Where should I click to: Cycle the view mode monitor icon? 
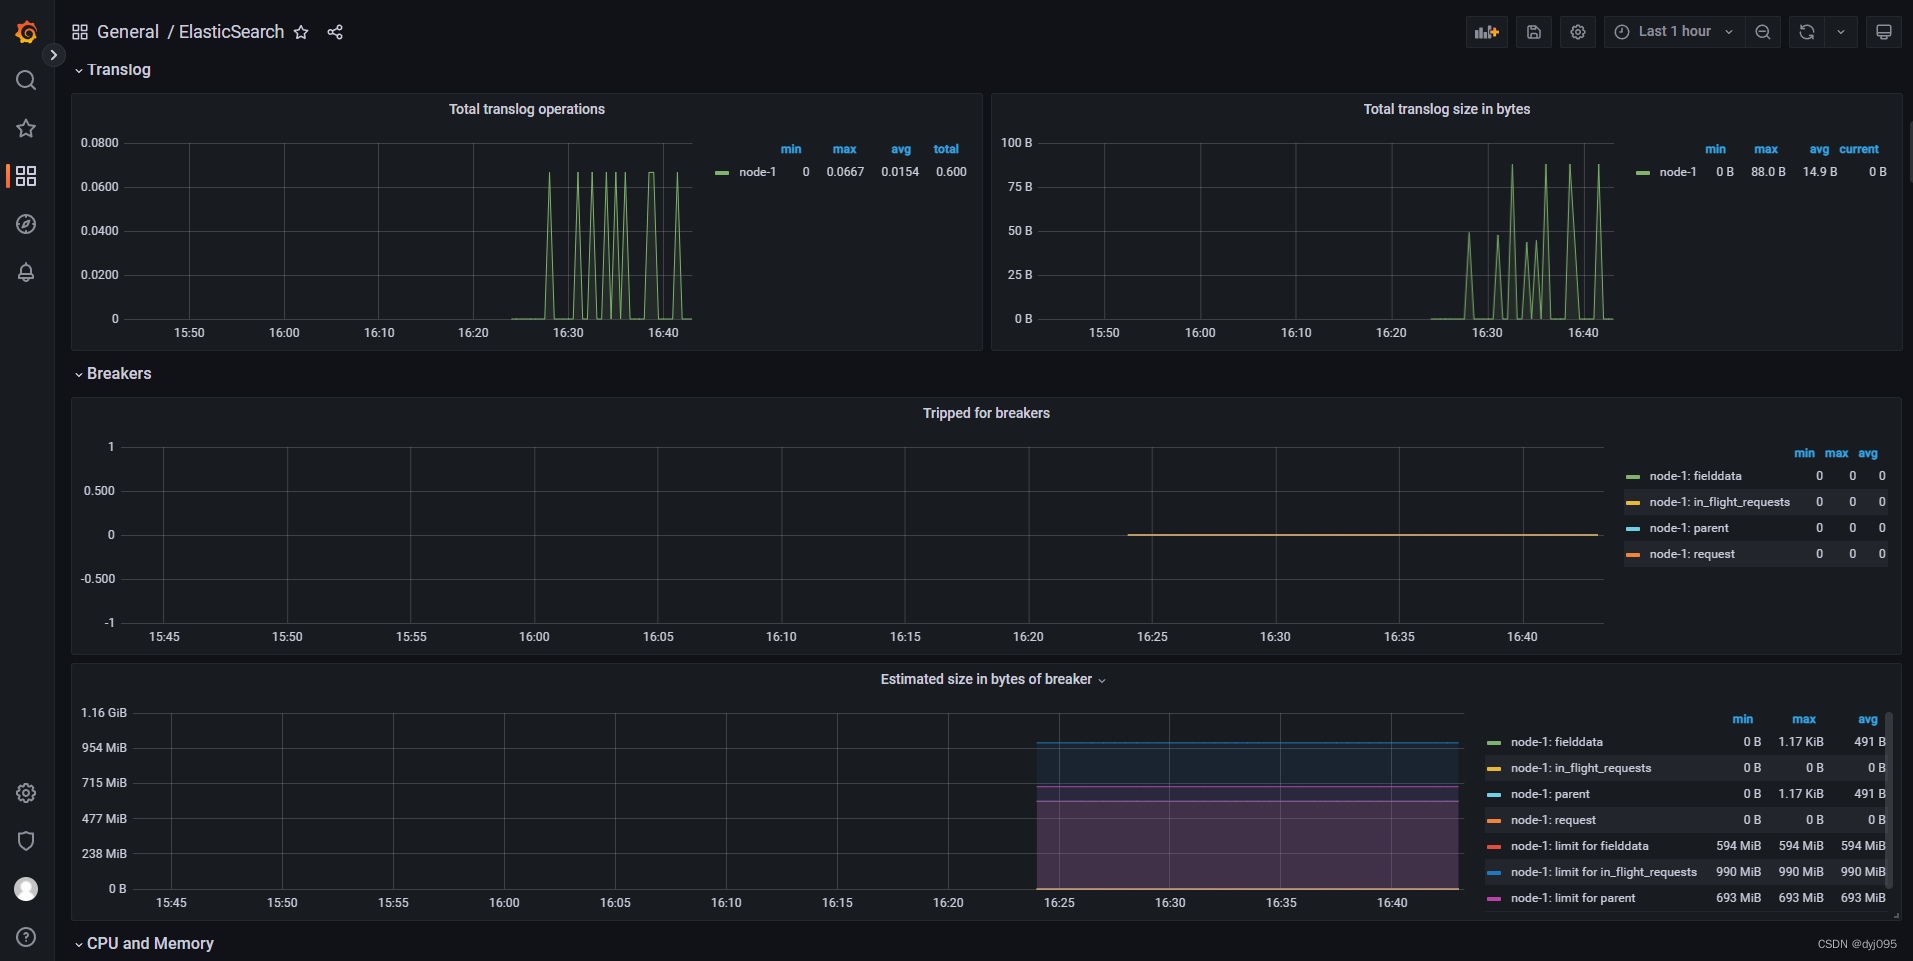point(1884,32)
